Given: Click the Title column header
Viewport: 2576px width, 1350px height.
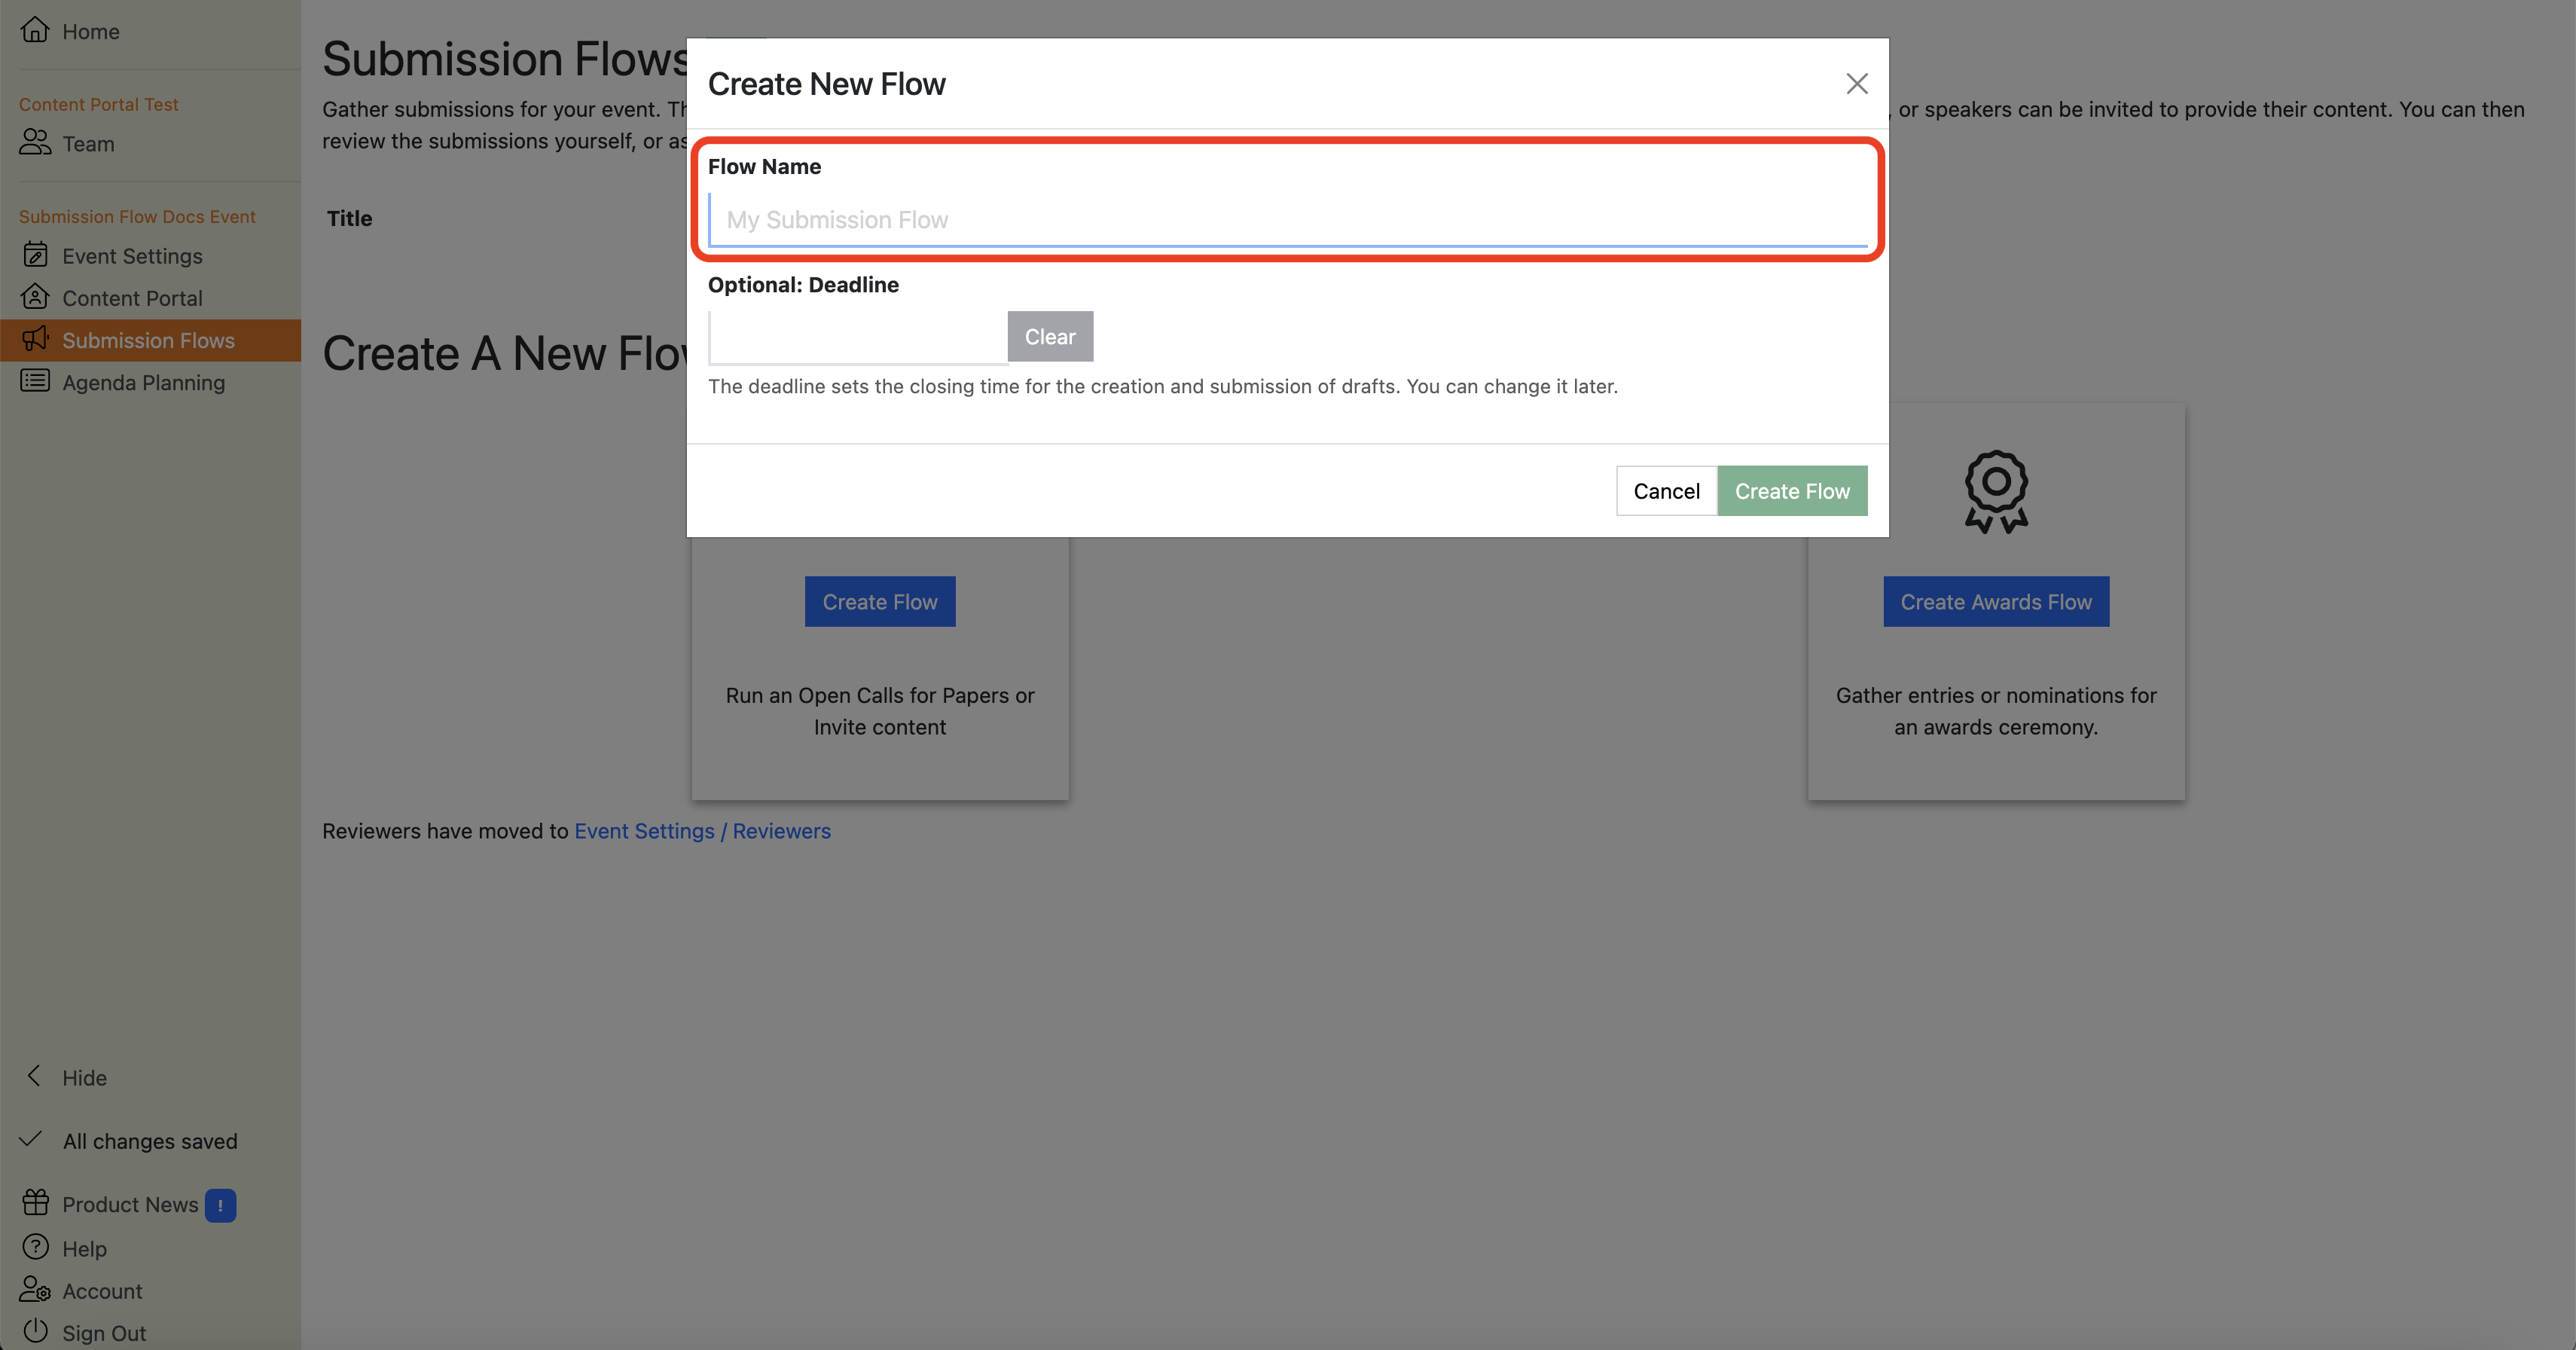Looking at the screenshot, I should (349, 218).
